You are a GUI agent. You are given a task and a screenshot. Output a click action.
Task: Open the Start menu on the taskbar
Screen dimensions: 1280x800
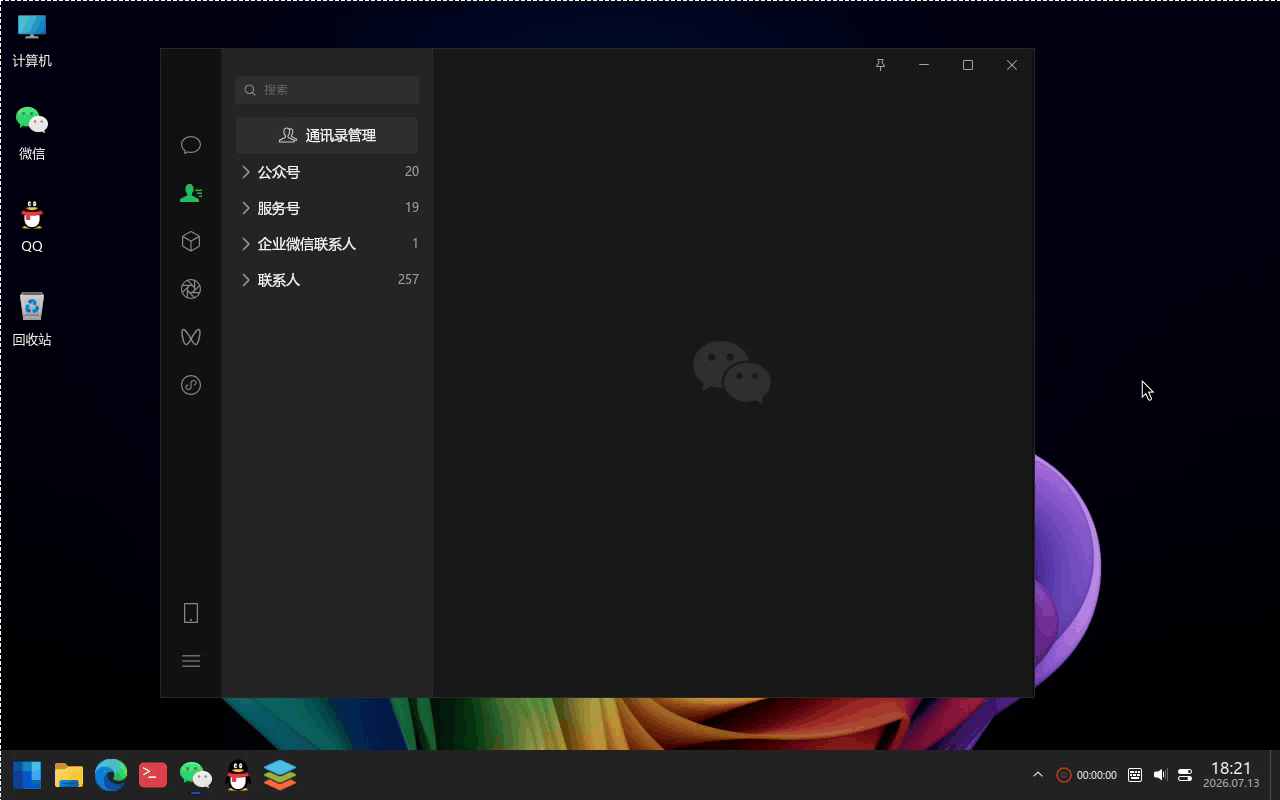tap(27, 775)
